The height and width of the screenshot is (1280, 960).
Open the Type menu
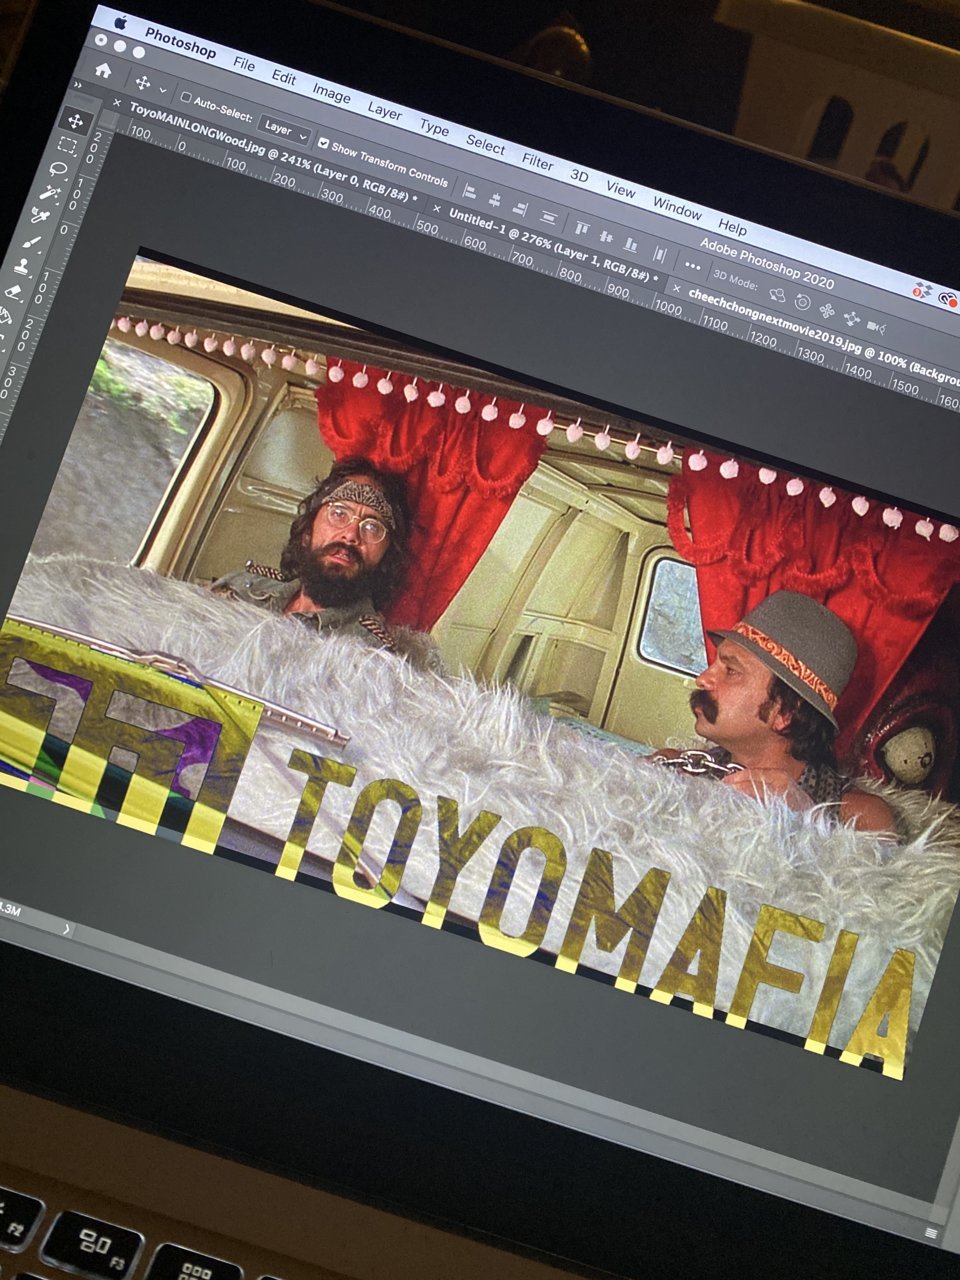(x=434, y=128)
